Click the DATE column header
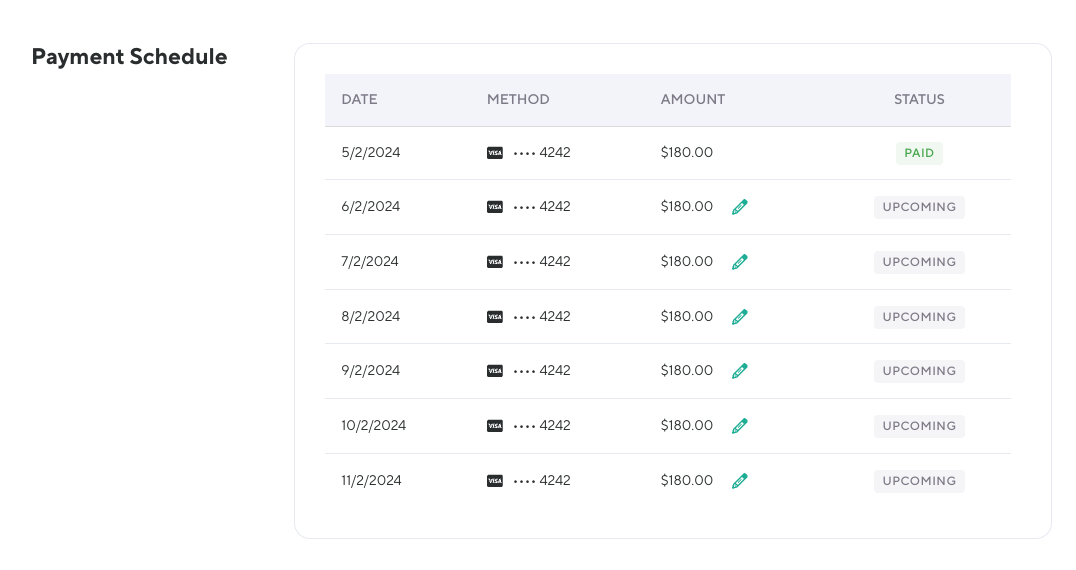The image size is (1076, 570). pyautogui.click(x=359, y=100)
